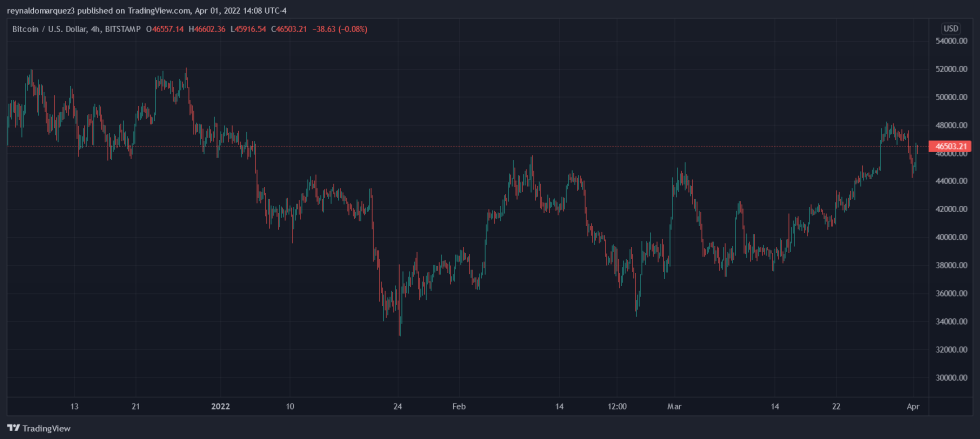980x439 pixels.
Task: Click the TradingView logo at bottom left
Action: (39, 428)
